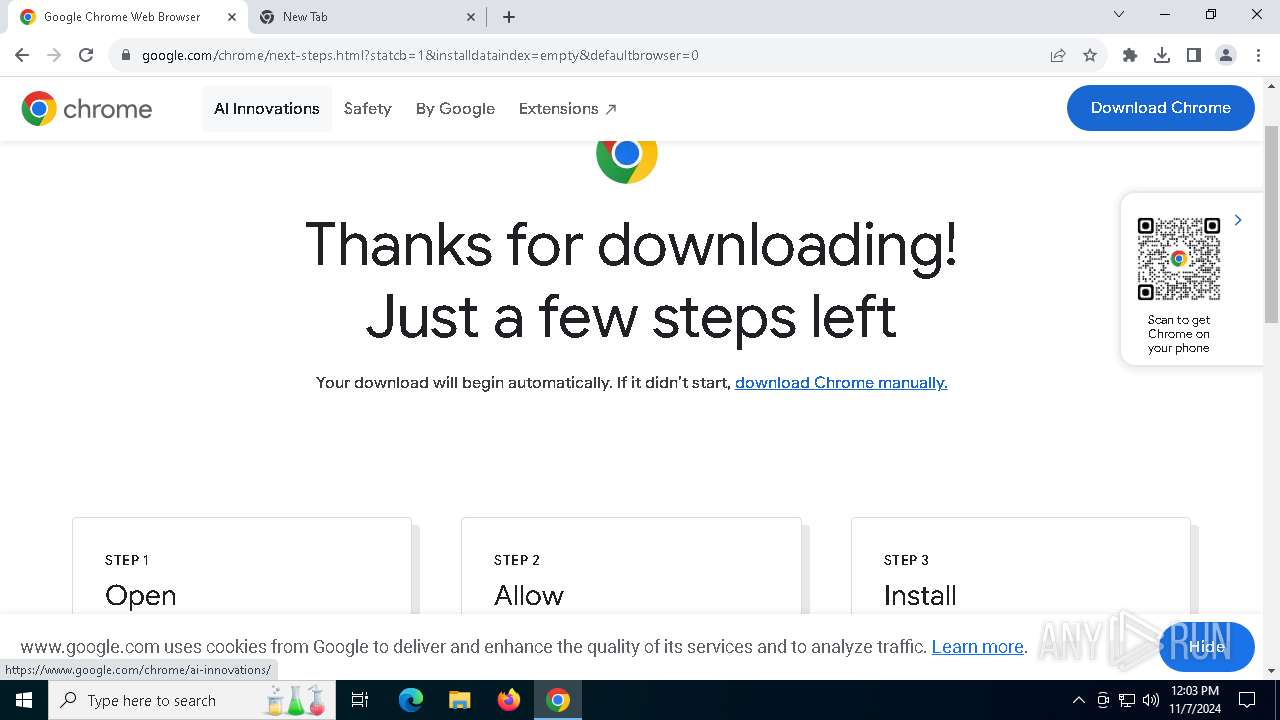Image resolution: width=1280 pixels, height=720 pixels.
Task: Open the notification center icon
Action: click(1247, 700)
